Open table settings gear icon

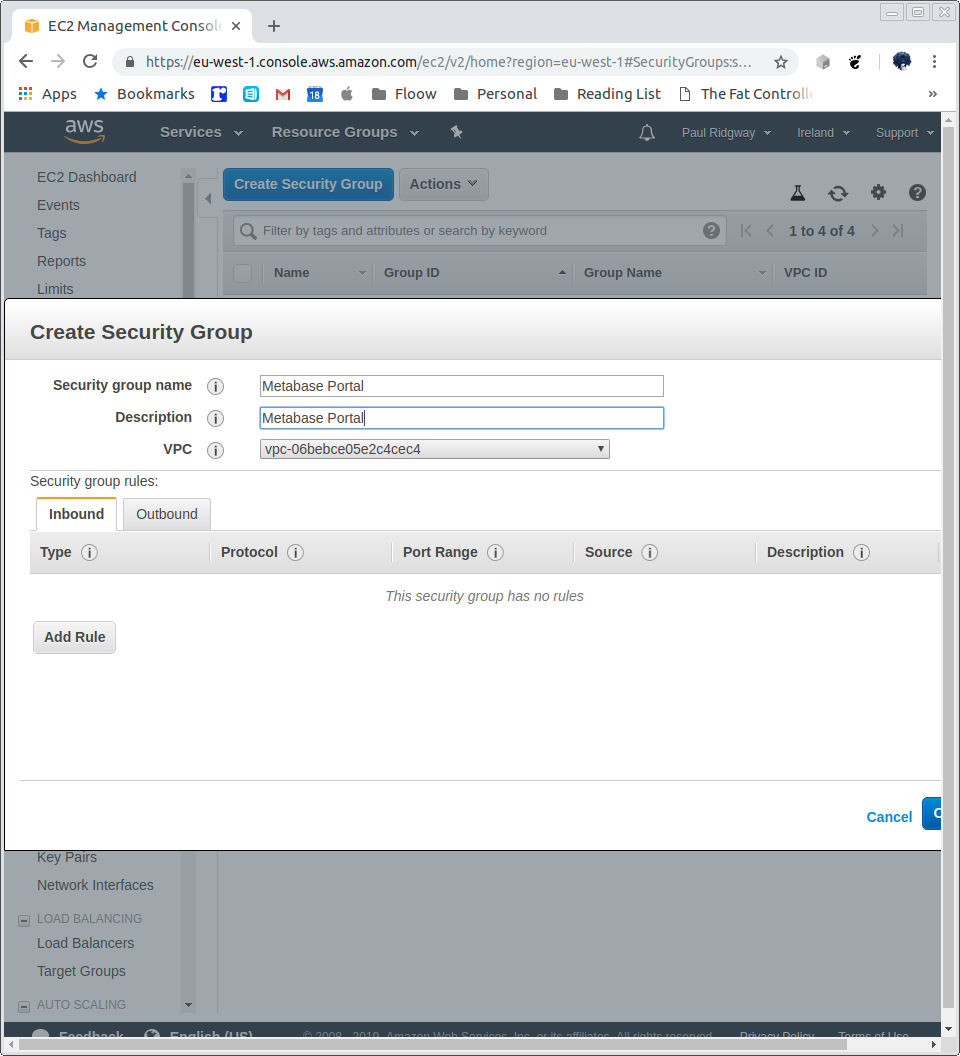878,193
